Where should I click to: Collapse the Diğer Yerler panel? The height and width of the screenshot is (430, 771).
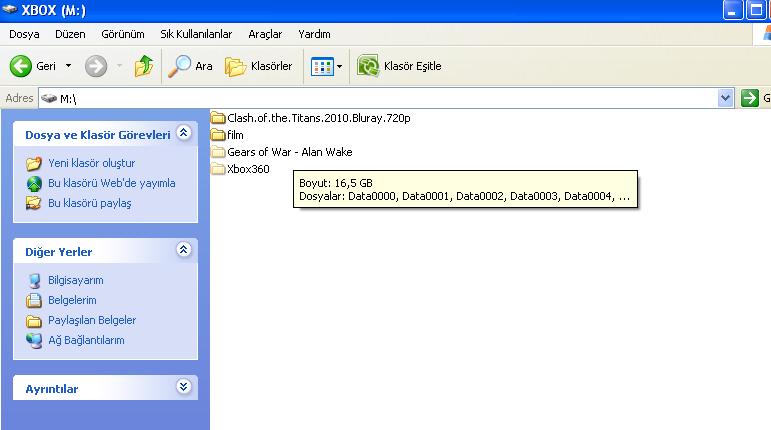(183, 250)
